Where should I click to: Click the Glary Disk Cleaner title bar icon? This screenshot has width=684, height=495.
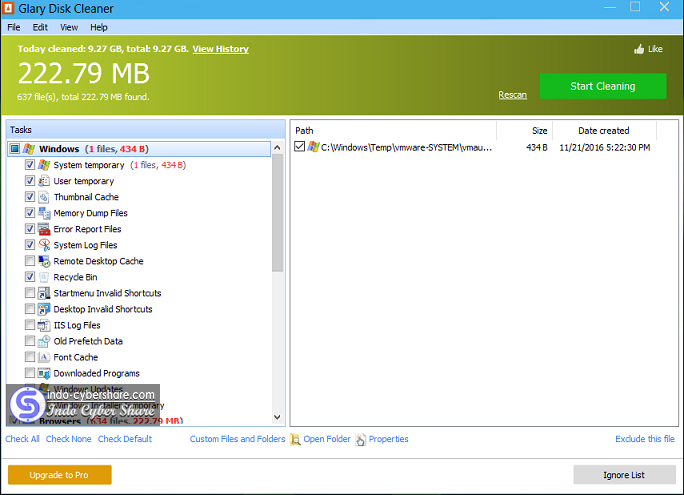coord(8,8)
